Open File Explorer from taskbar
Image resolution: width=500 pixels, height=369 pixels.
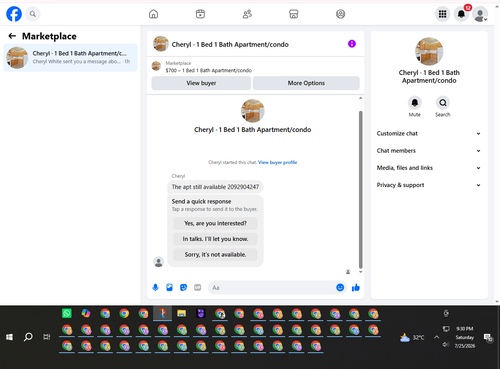coord(181,313)
